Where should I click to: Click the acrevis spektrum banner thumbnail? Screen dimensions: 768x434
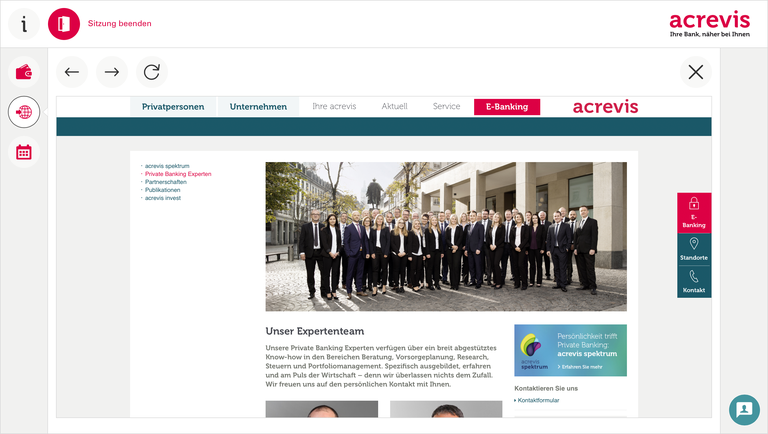coord(570,350)
